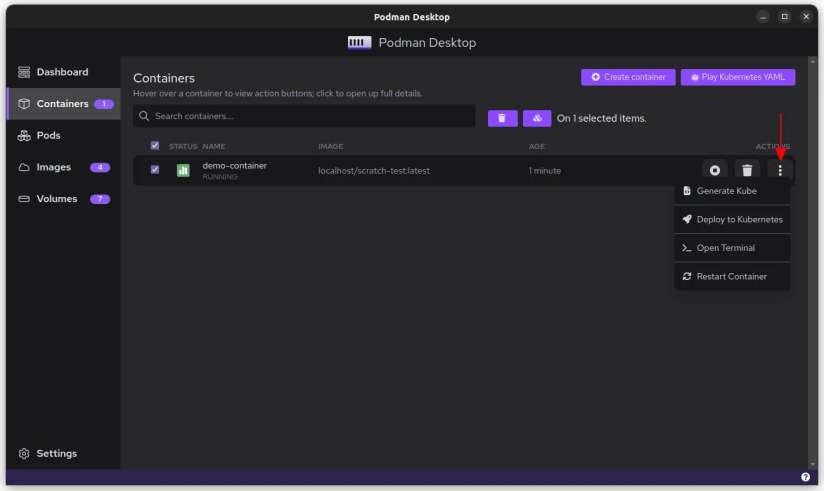The width and height of the screenshot is (824, 491).
Task: Delete selected containers with purple trash button
Action: coord(502,118)
